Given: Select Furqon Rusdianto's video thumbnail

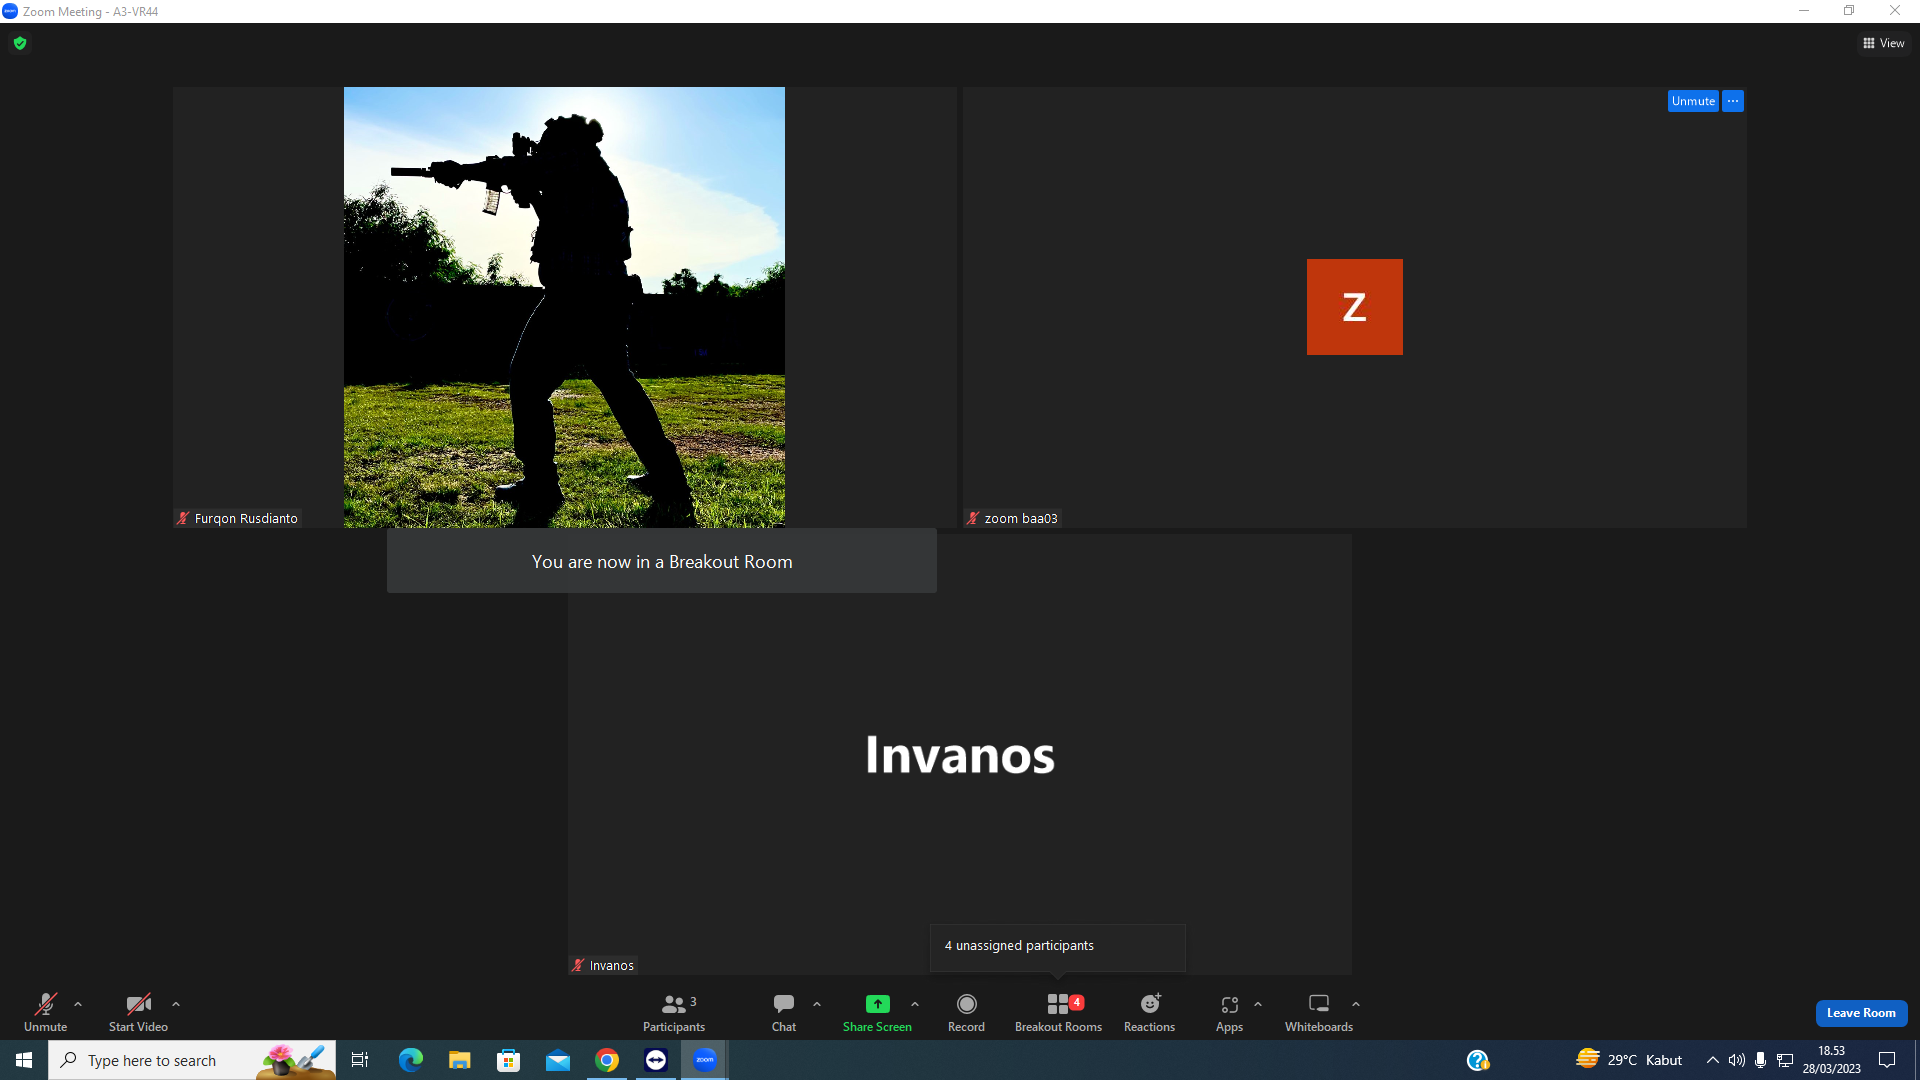Looking at the screenshot, I should (564, 307).
